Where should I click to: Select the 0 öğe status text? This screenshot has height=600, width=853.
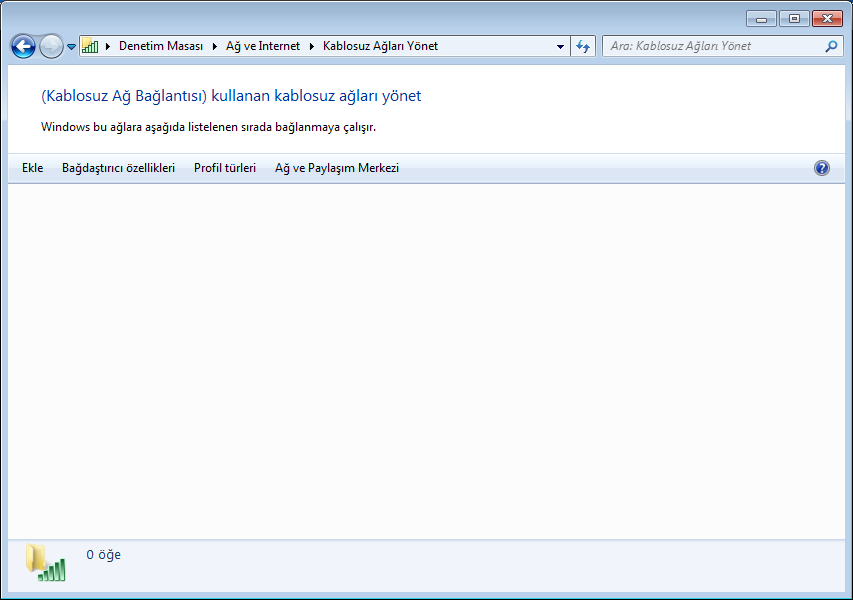point(103,555)
